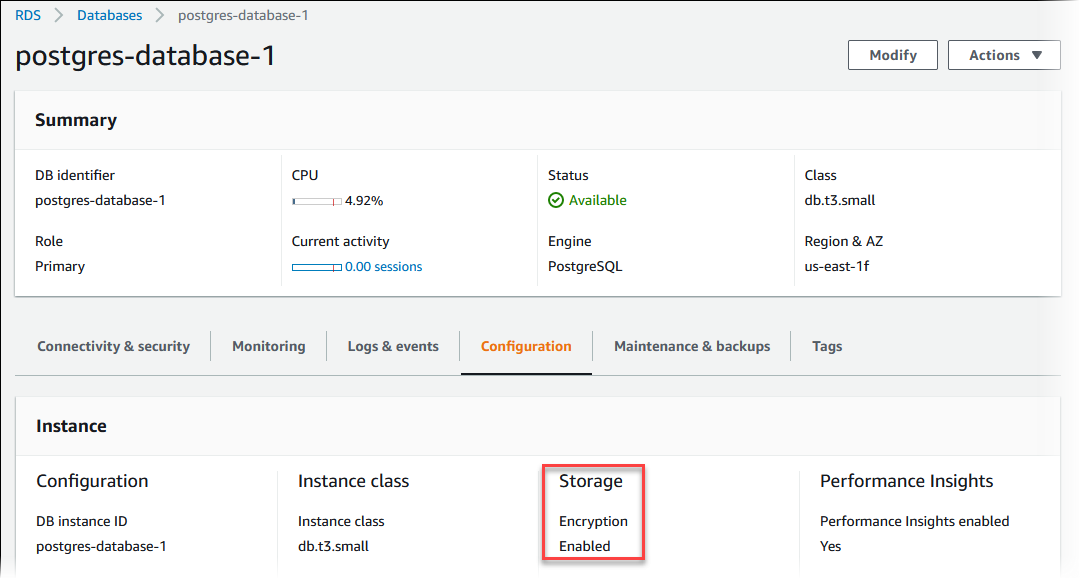Click the Configuration tab label

[x=526, y=346]
